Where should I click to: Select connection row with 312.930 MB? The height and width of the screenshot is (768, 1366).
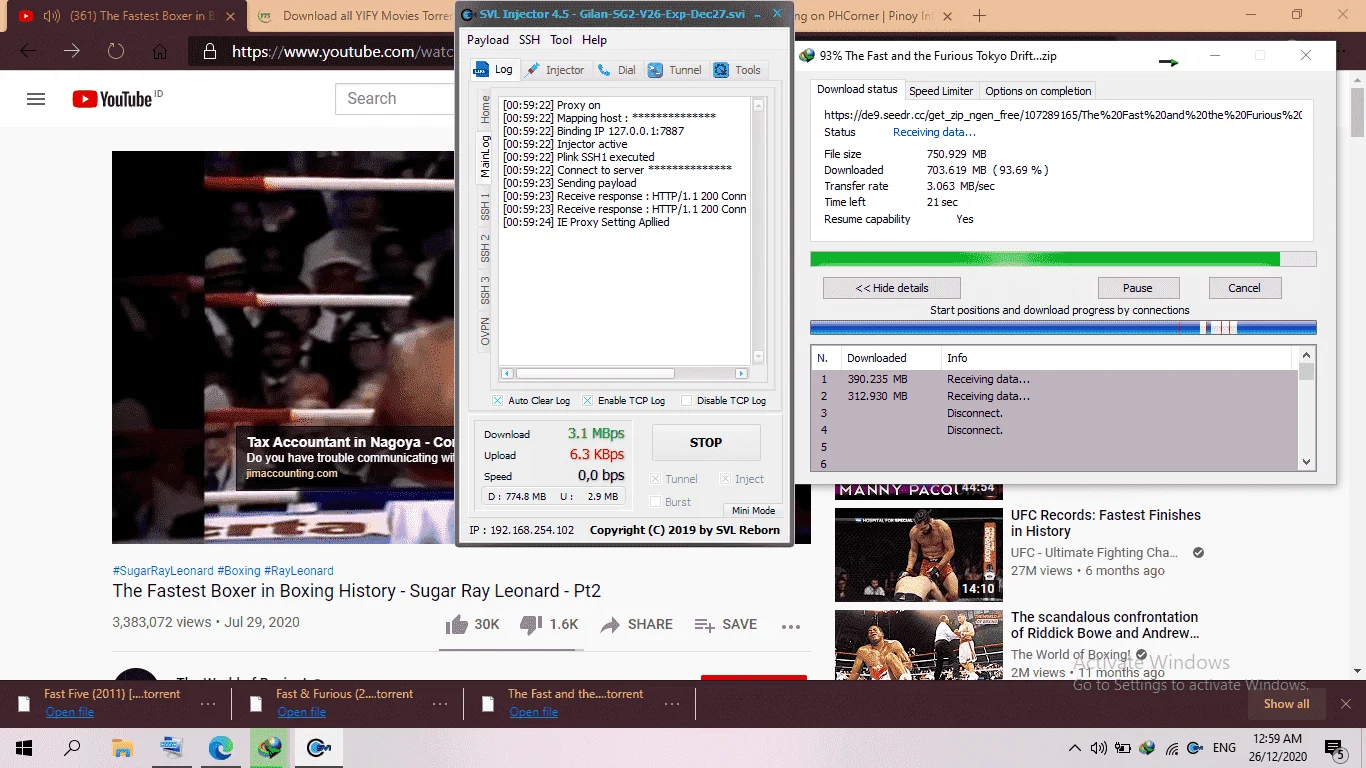pos(1055,396)
